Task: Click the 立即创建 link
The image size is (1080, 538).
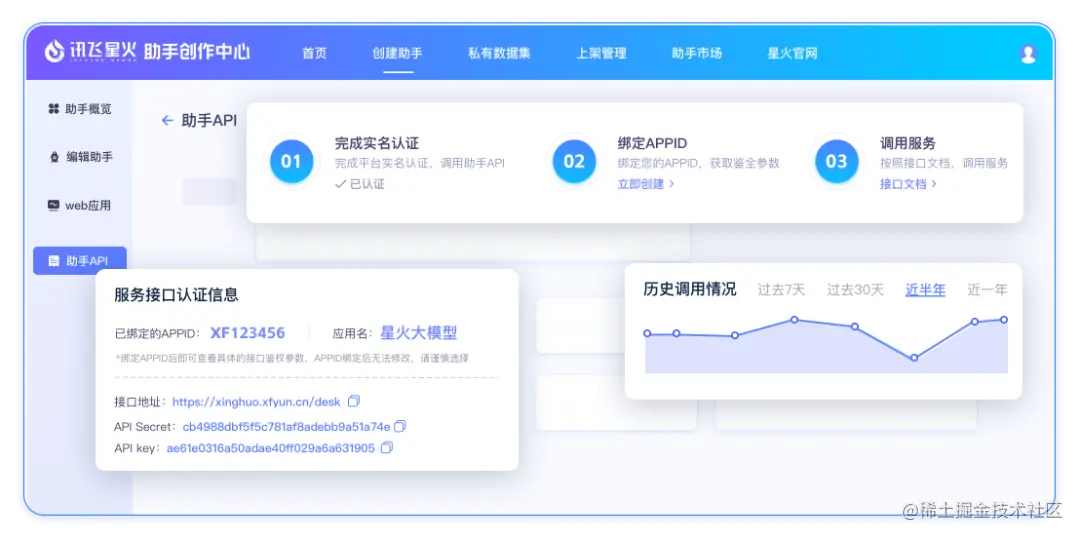Action: (x=645, y=184)
